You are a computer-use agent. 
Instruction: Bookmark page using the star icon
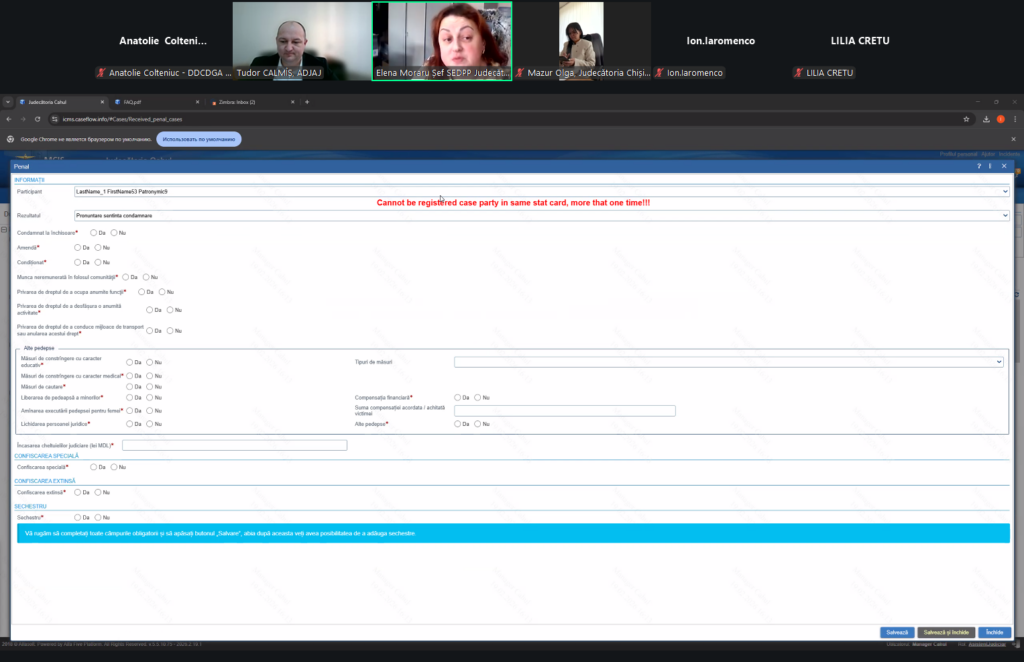pos(966,119)
